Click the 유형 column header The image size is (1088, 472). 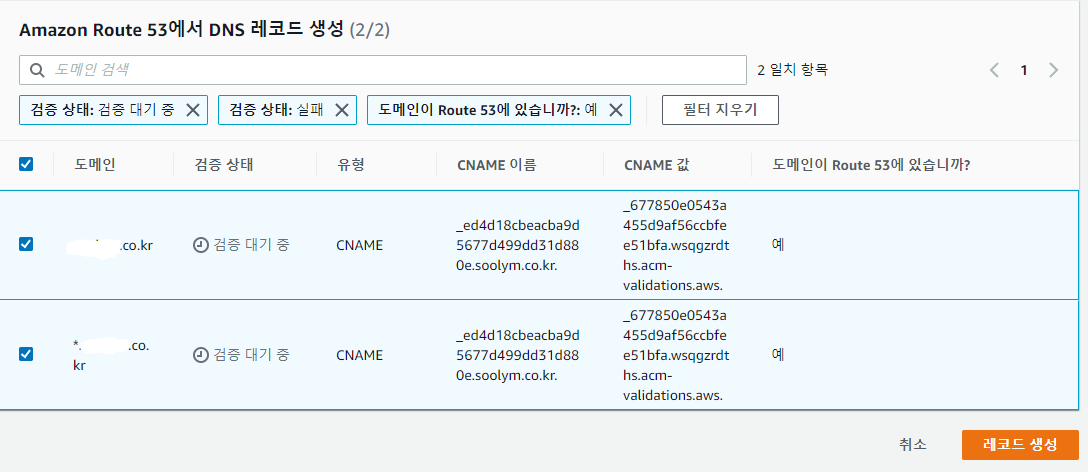350,165
